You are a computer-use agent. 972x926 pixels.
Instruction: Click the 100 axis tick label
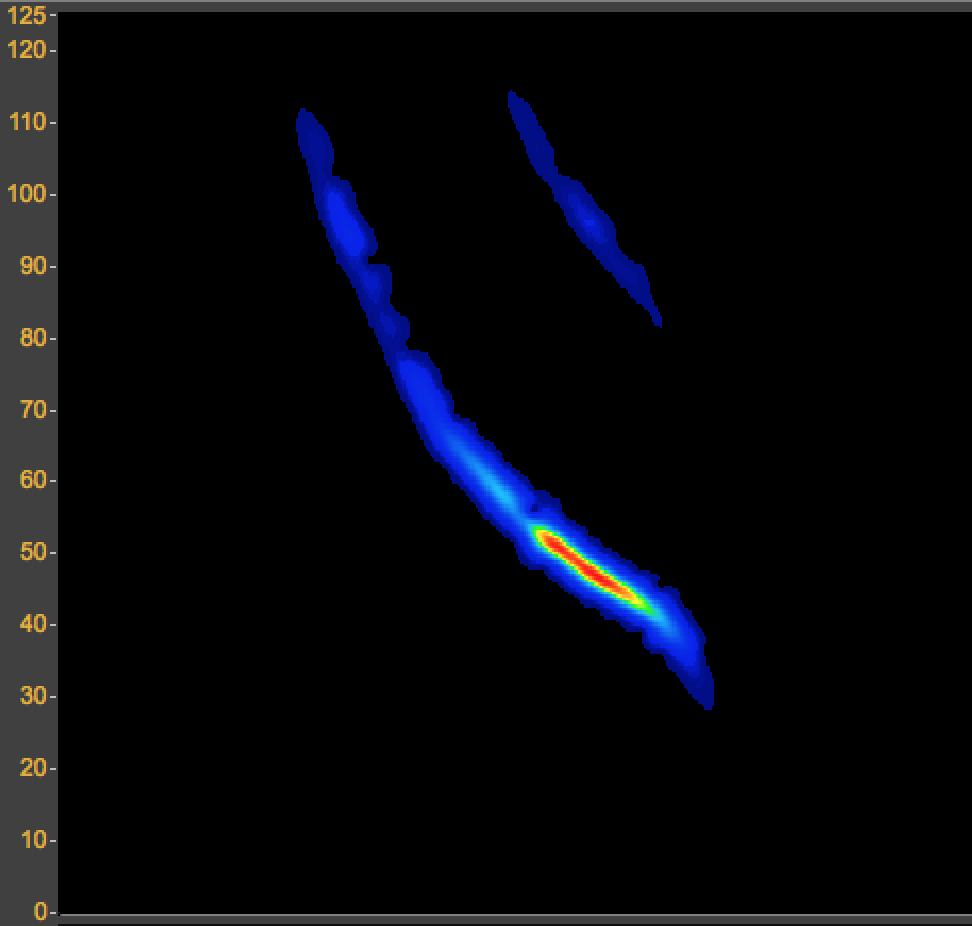26,194
